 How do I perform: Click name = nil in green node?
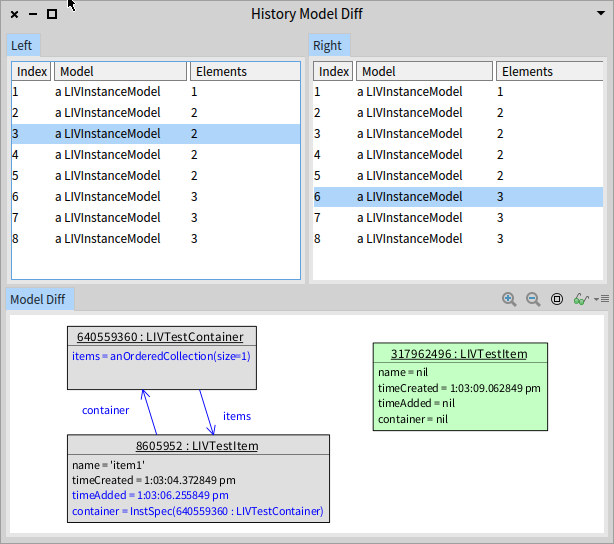tap(403, 372)
